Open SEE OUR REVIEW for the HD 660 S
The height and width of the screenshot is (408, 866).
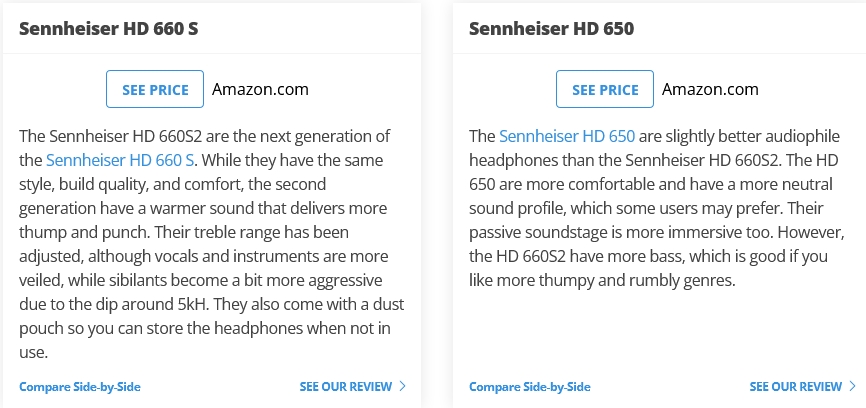(x=345, y=387)
